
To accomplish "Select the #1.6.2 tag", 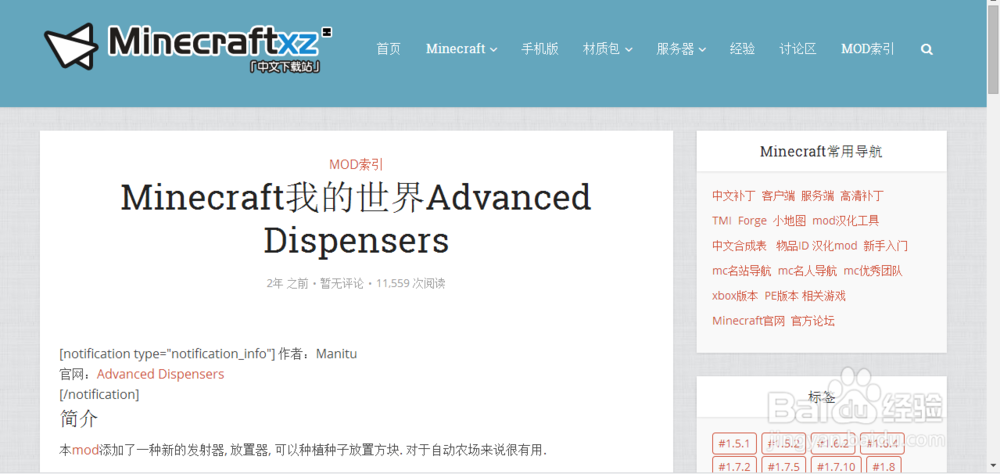I will pos(832,443).
